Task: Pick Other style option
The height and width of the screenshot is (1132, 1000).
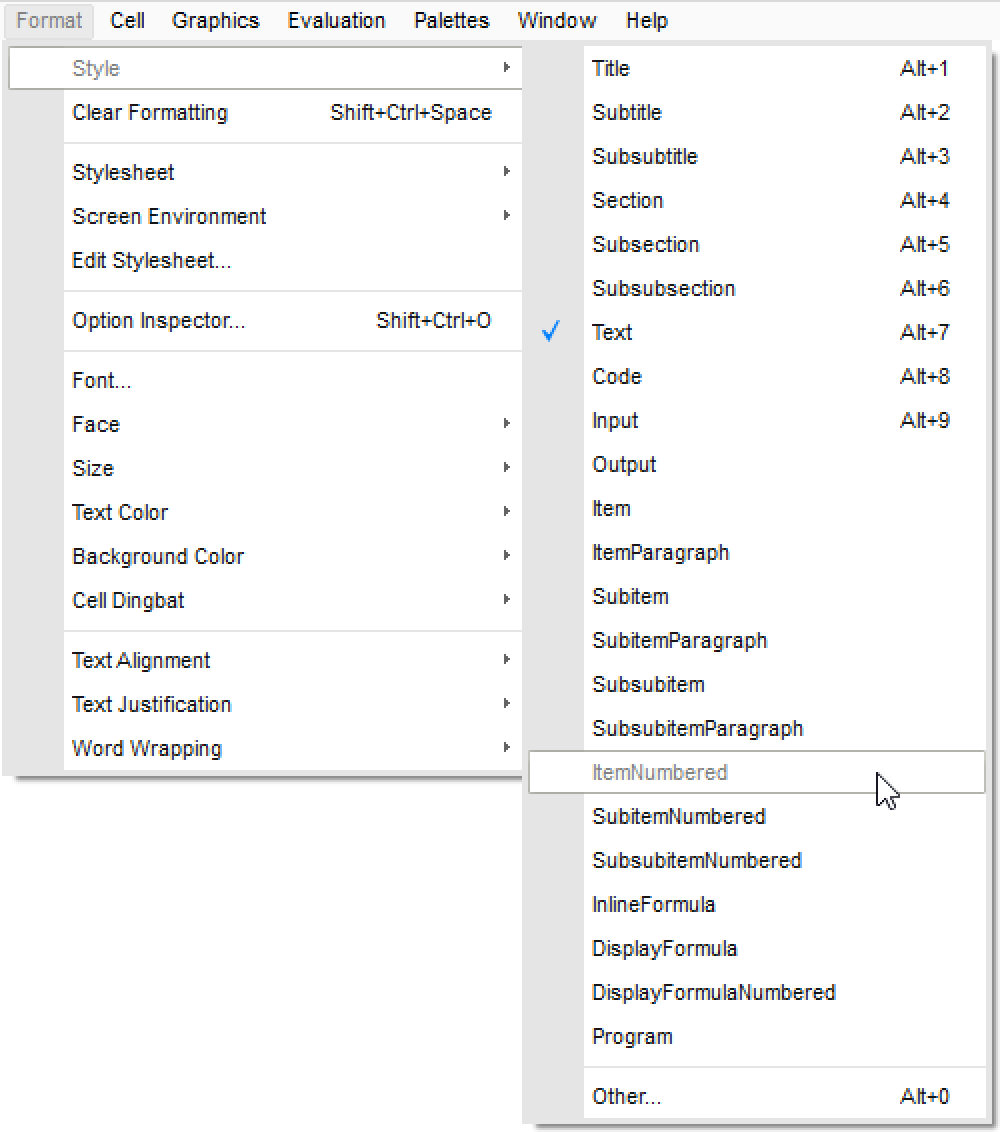Action: pos(626,1097)
